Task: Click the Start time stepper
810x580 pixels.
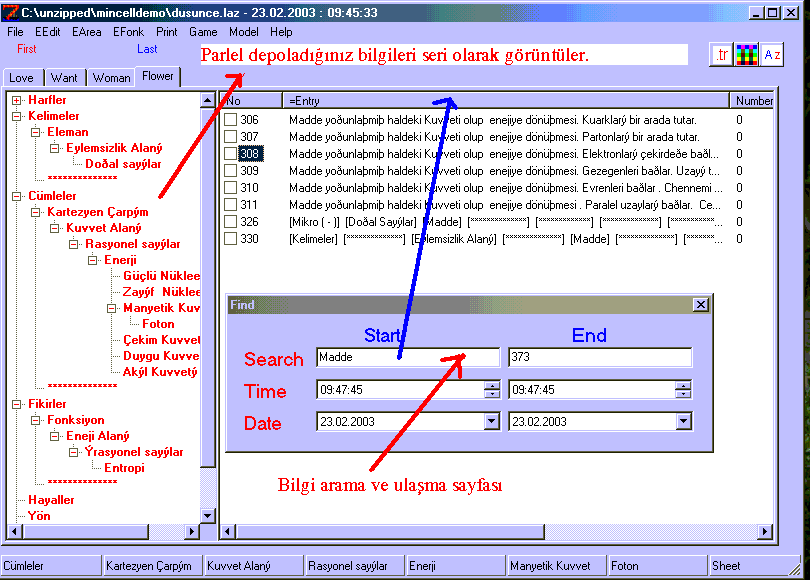Action: point(492,390)
